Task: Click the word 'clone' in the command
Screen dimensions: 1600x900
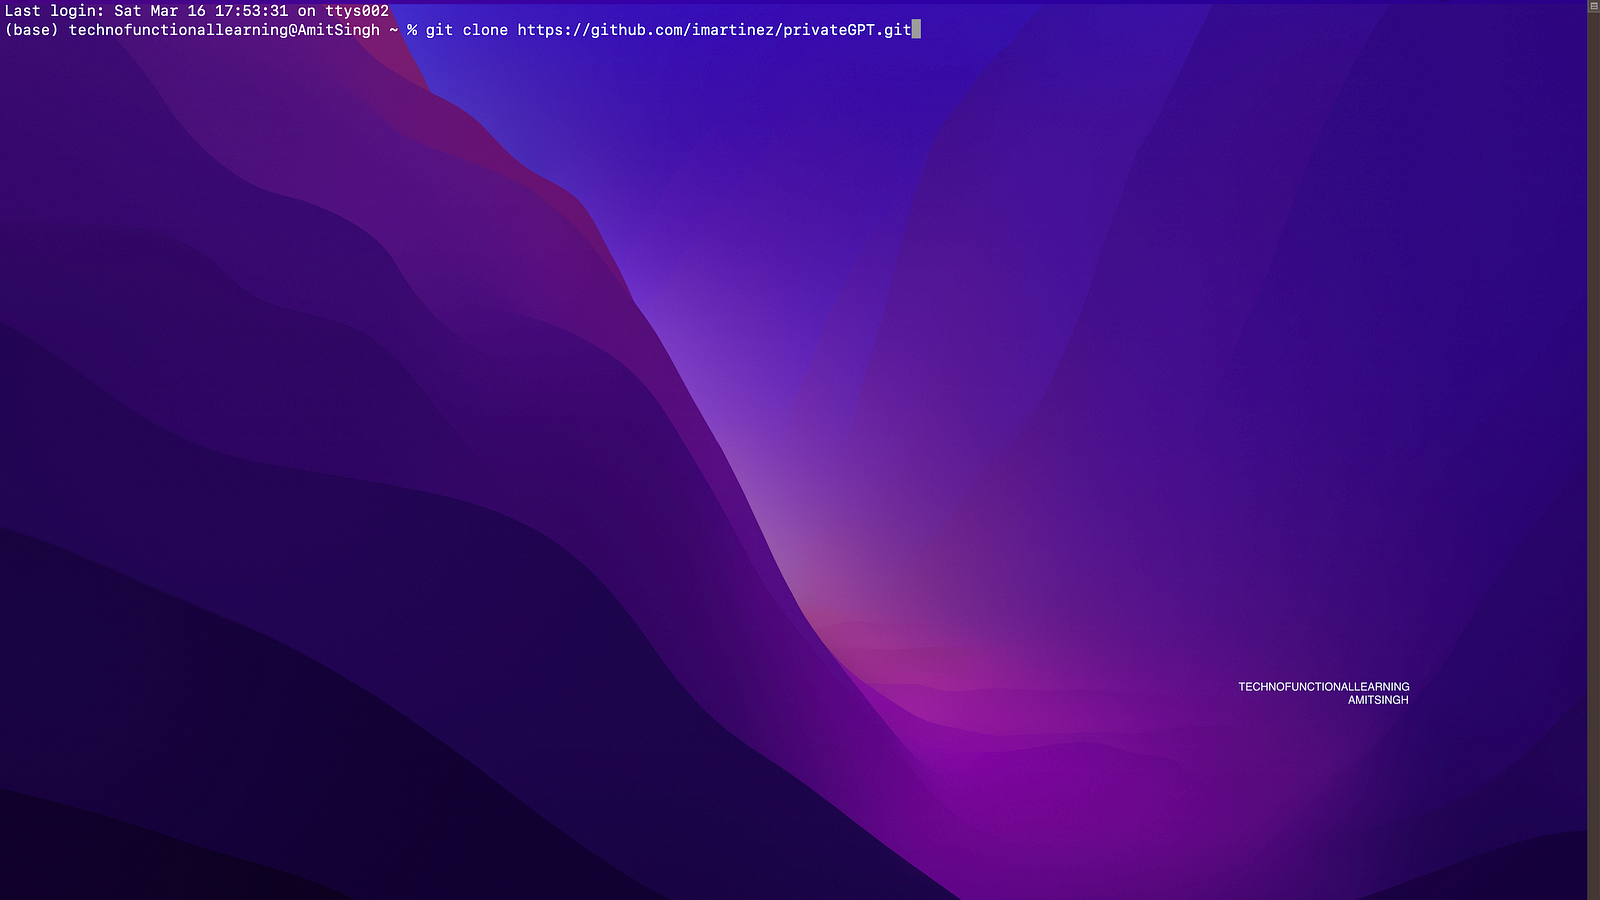Action: (x=485, y=30)
